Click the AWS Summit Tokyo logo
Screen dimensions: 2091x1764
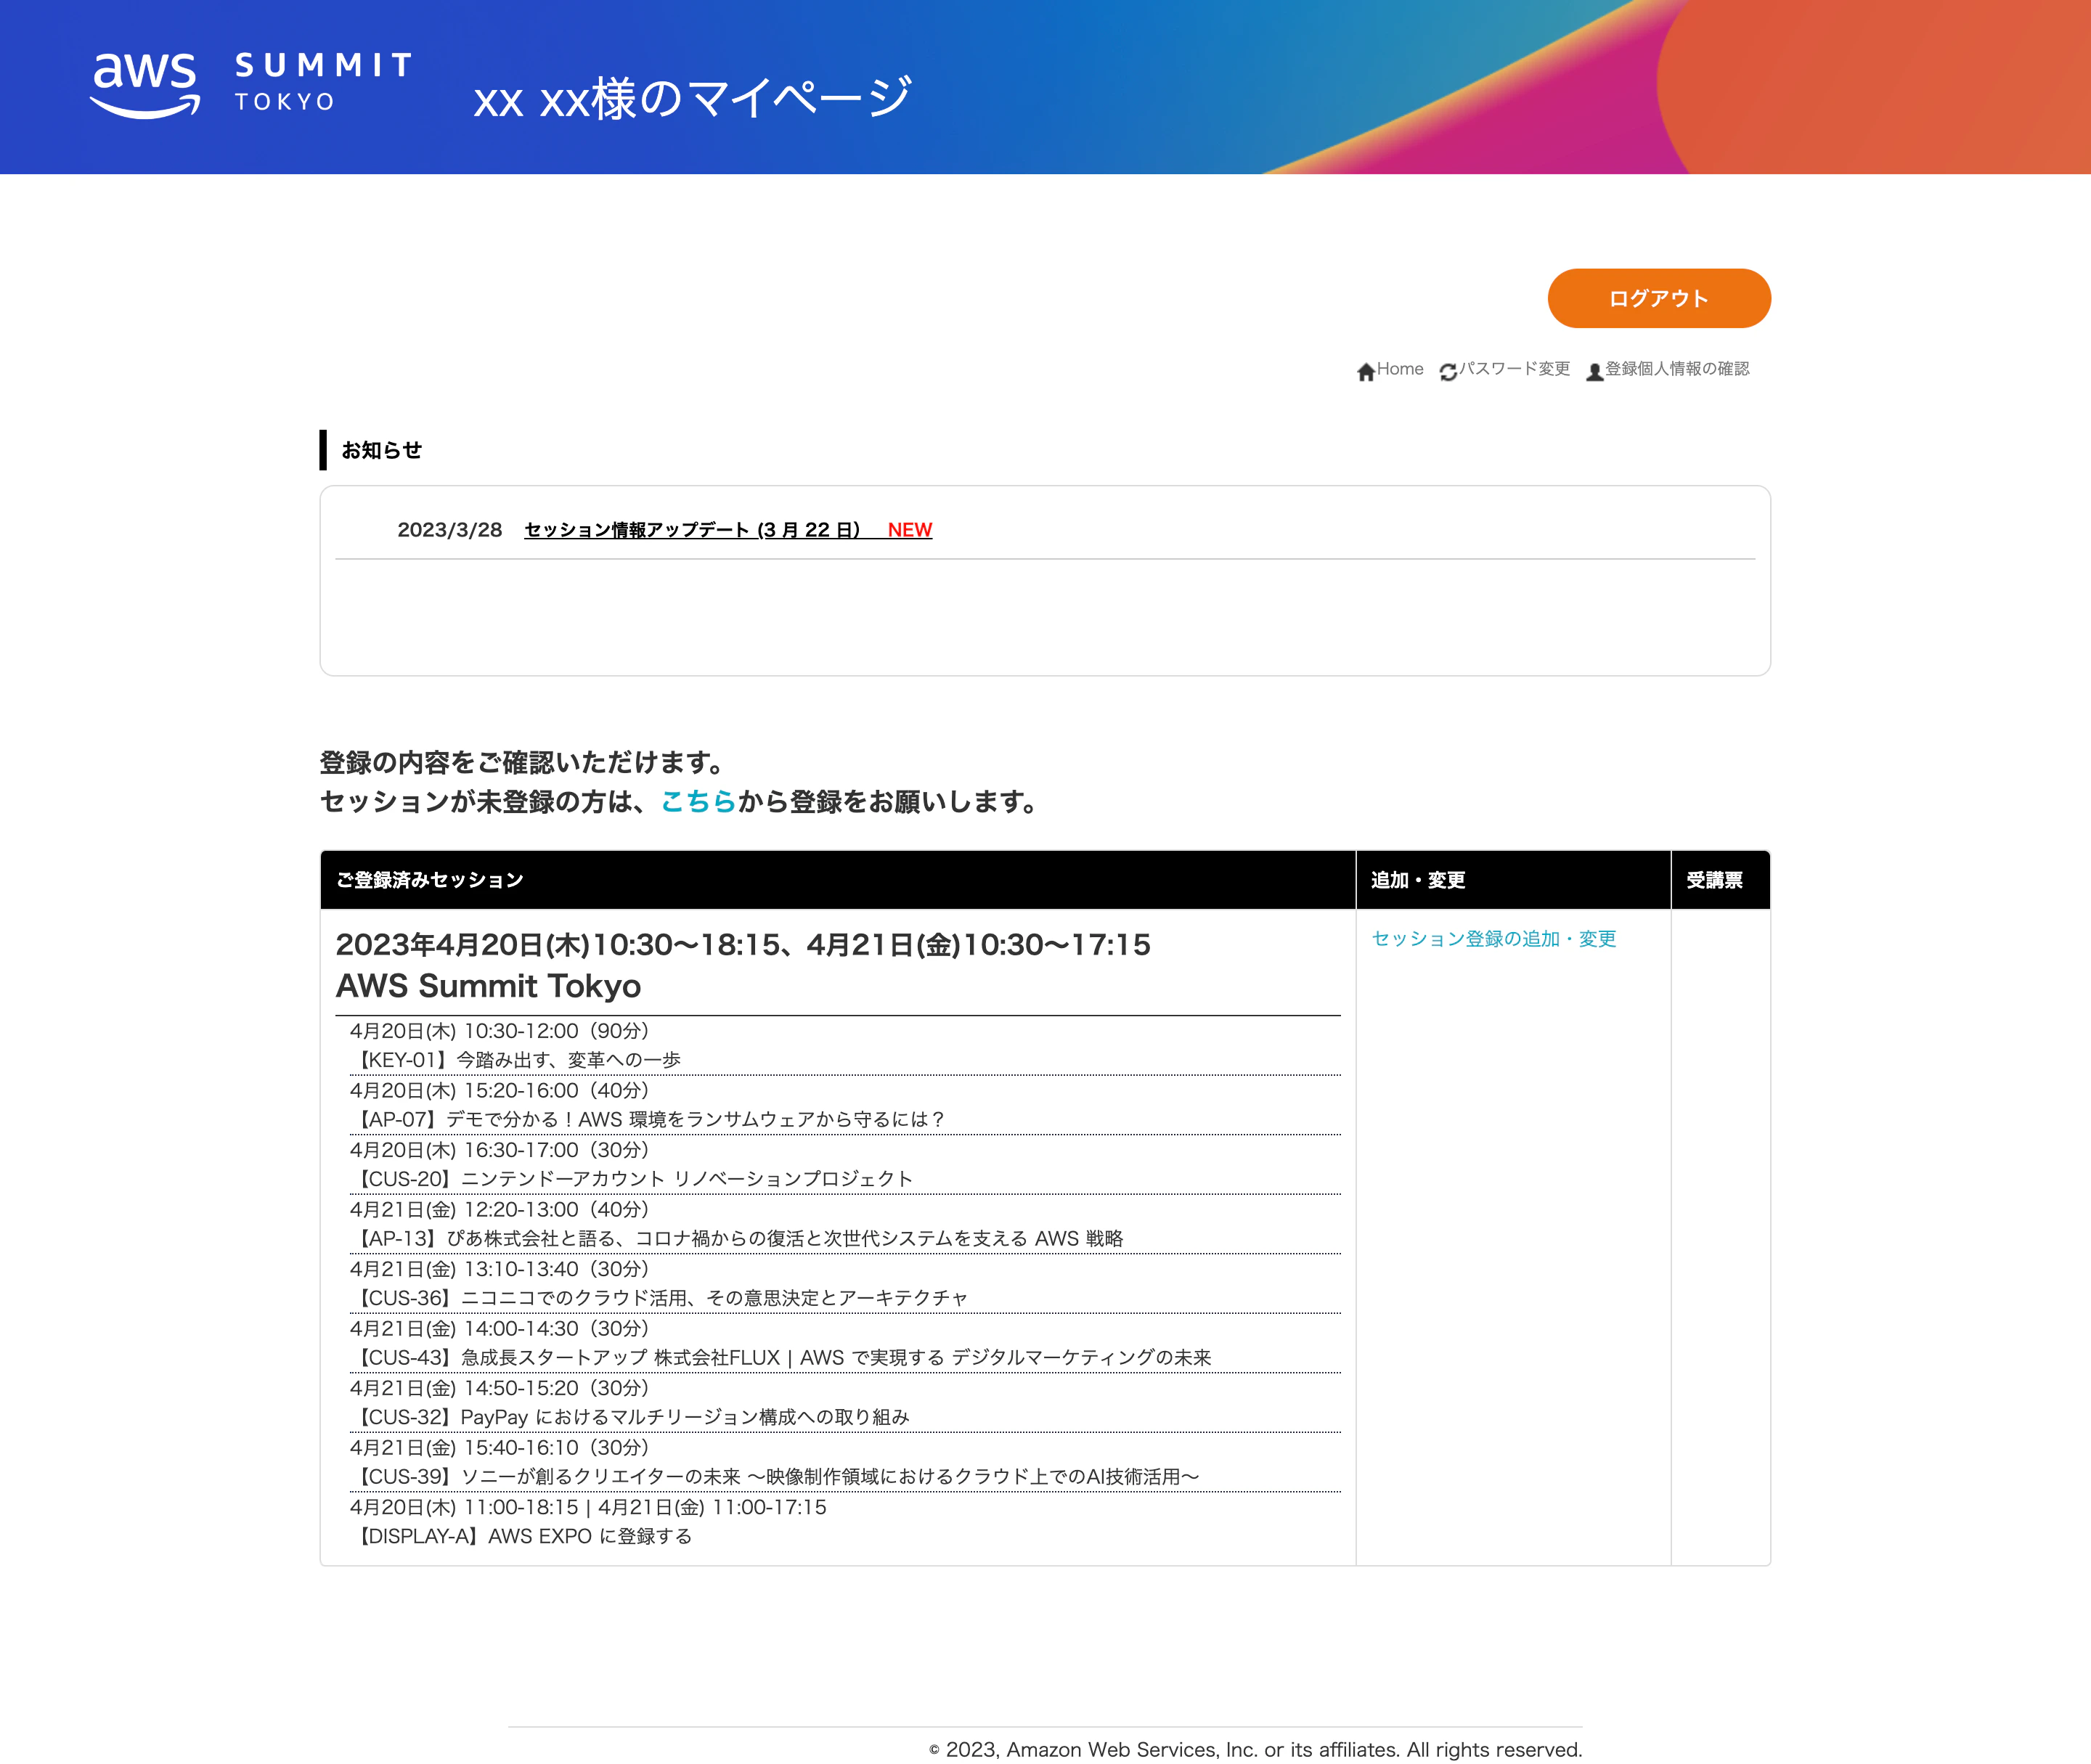(251, 85)
